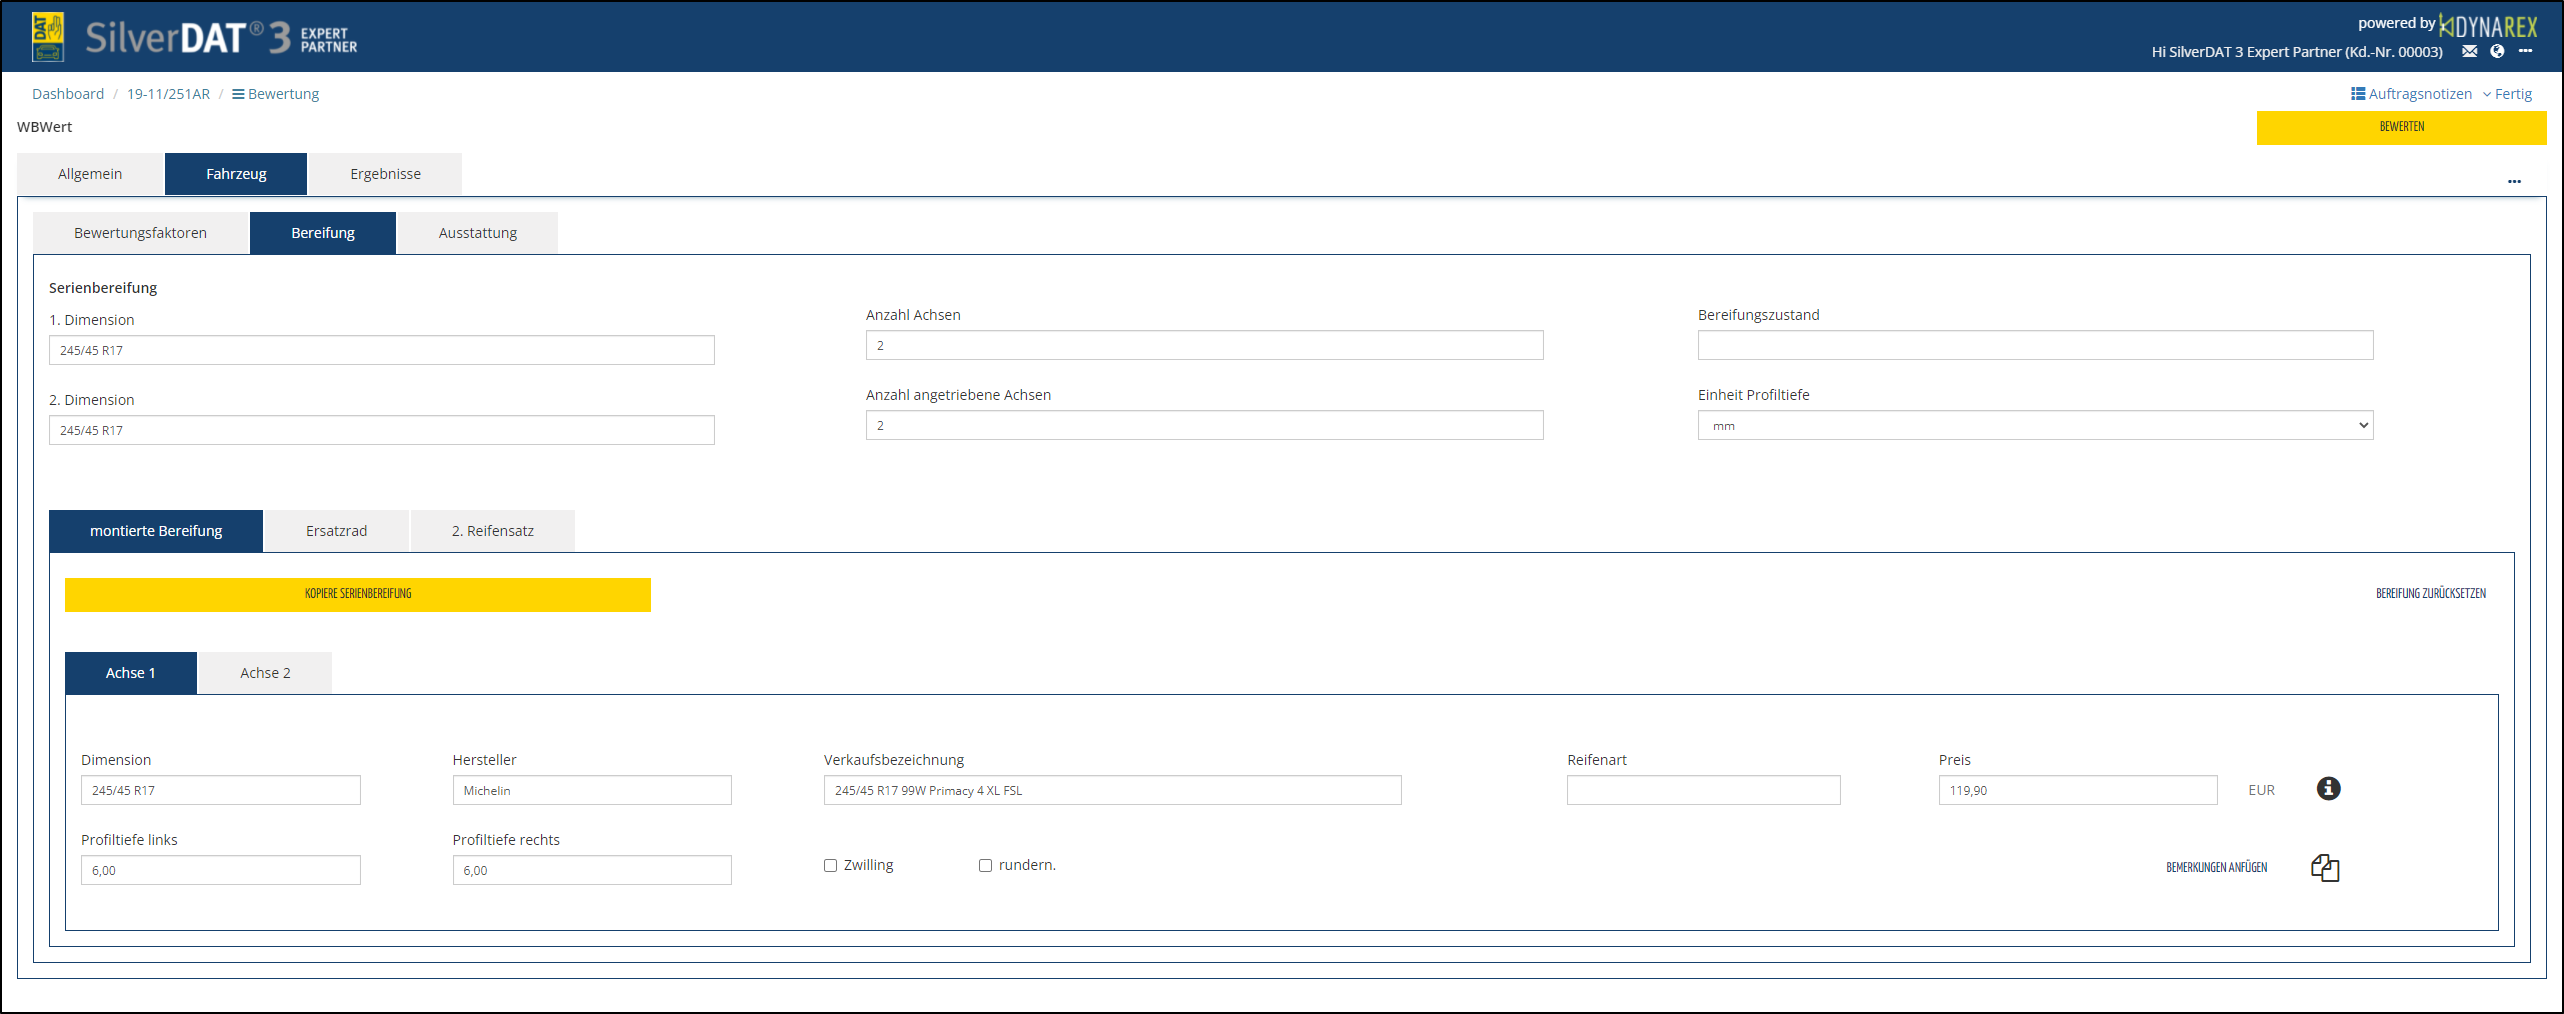Expand the Fertig dropdown
This screenshot has height=1014, width=2564.
[2507, 94]
